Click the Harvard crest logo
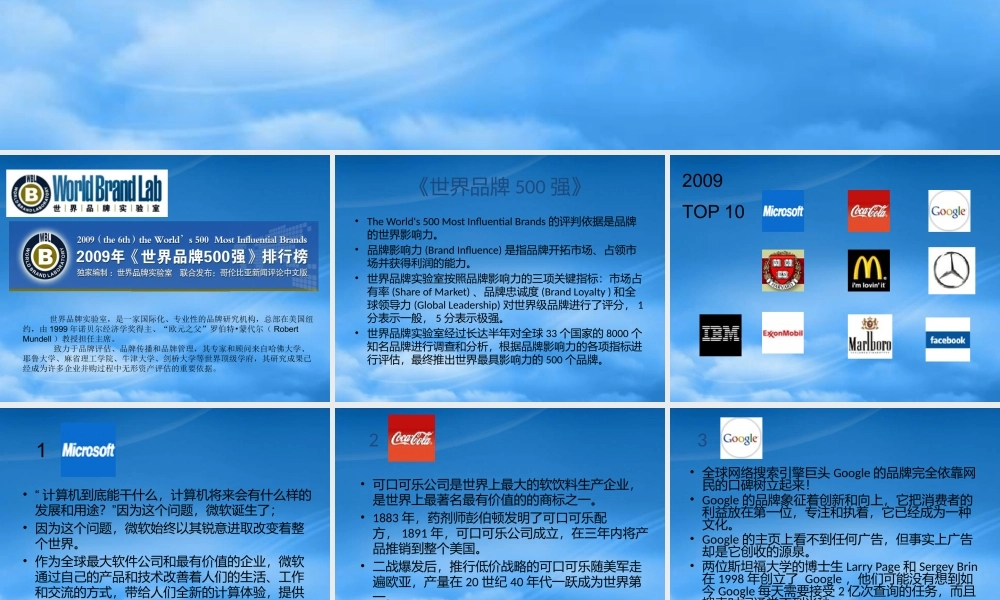1000x600 pixels. [783, 271]
